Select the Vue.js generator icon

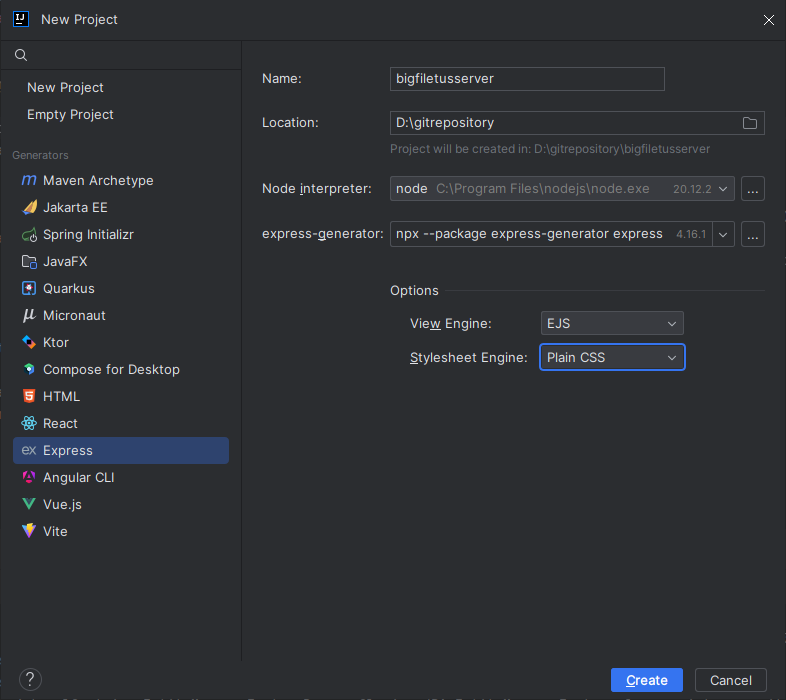[29, 504]
